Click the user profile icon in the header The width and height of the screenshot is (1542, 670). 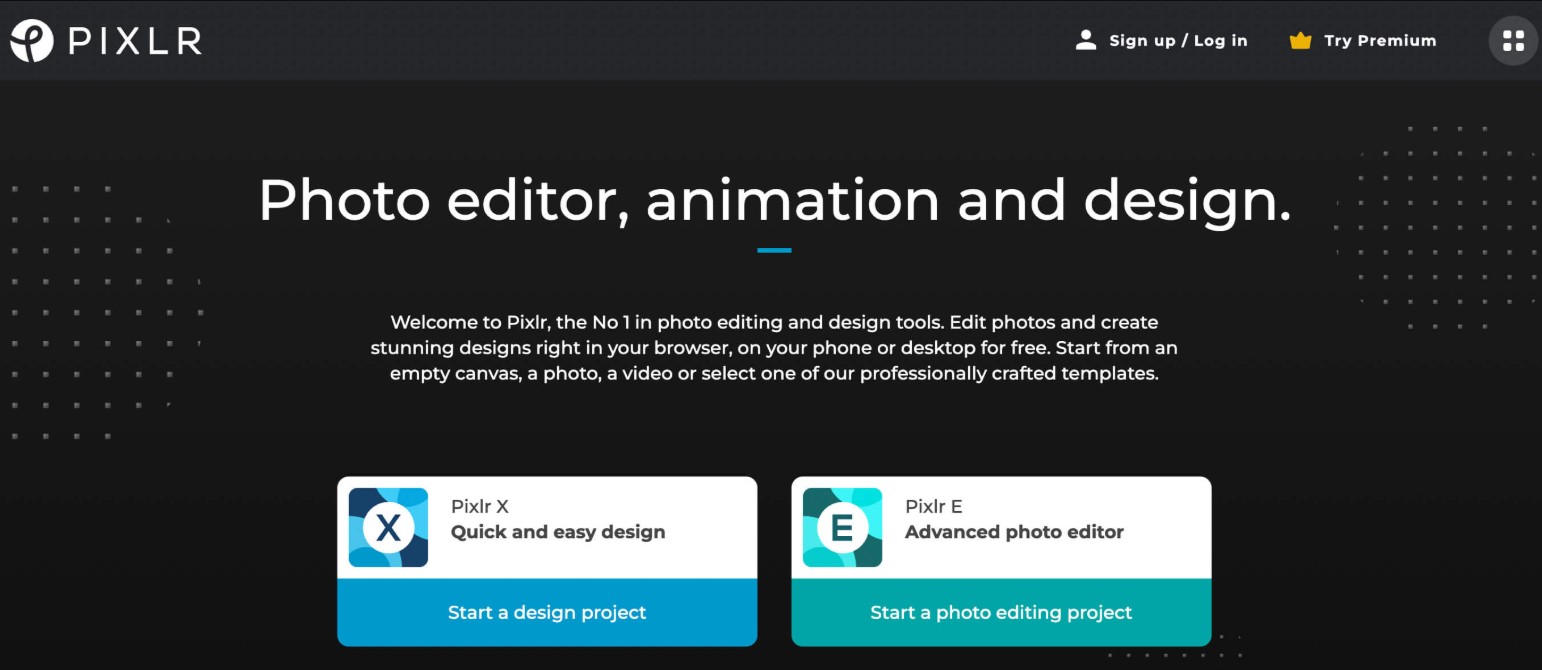pyautogui.click(x=1086, y=39)
